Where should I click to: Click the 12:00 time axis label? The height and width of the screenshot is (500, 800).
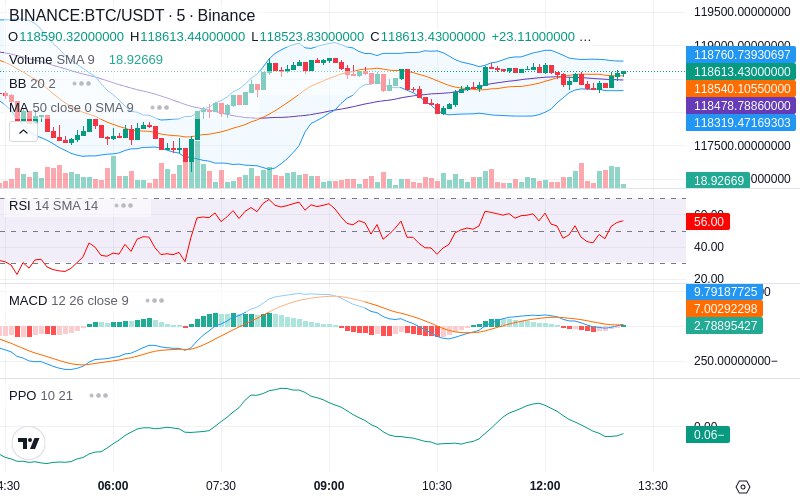tap(545, 486)
